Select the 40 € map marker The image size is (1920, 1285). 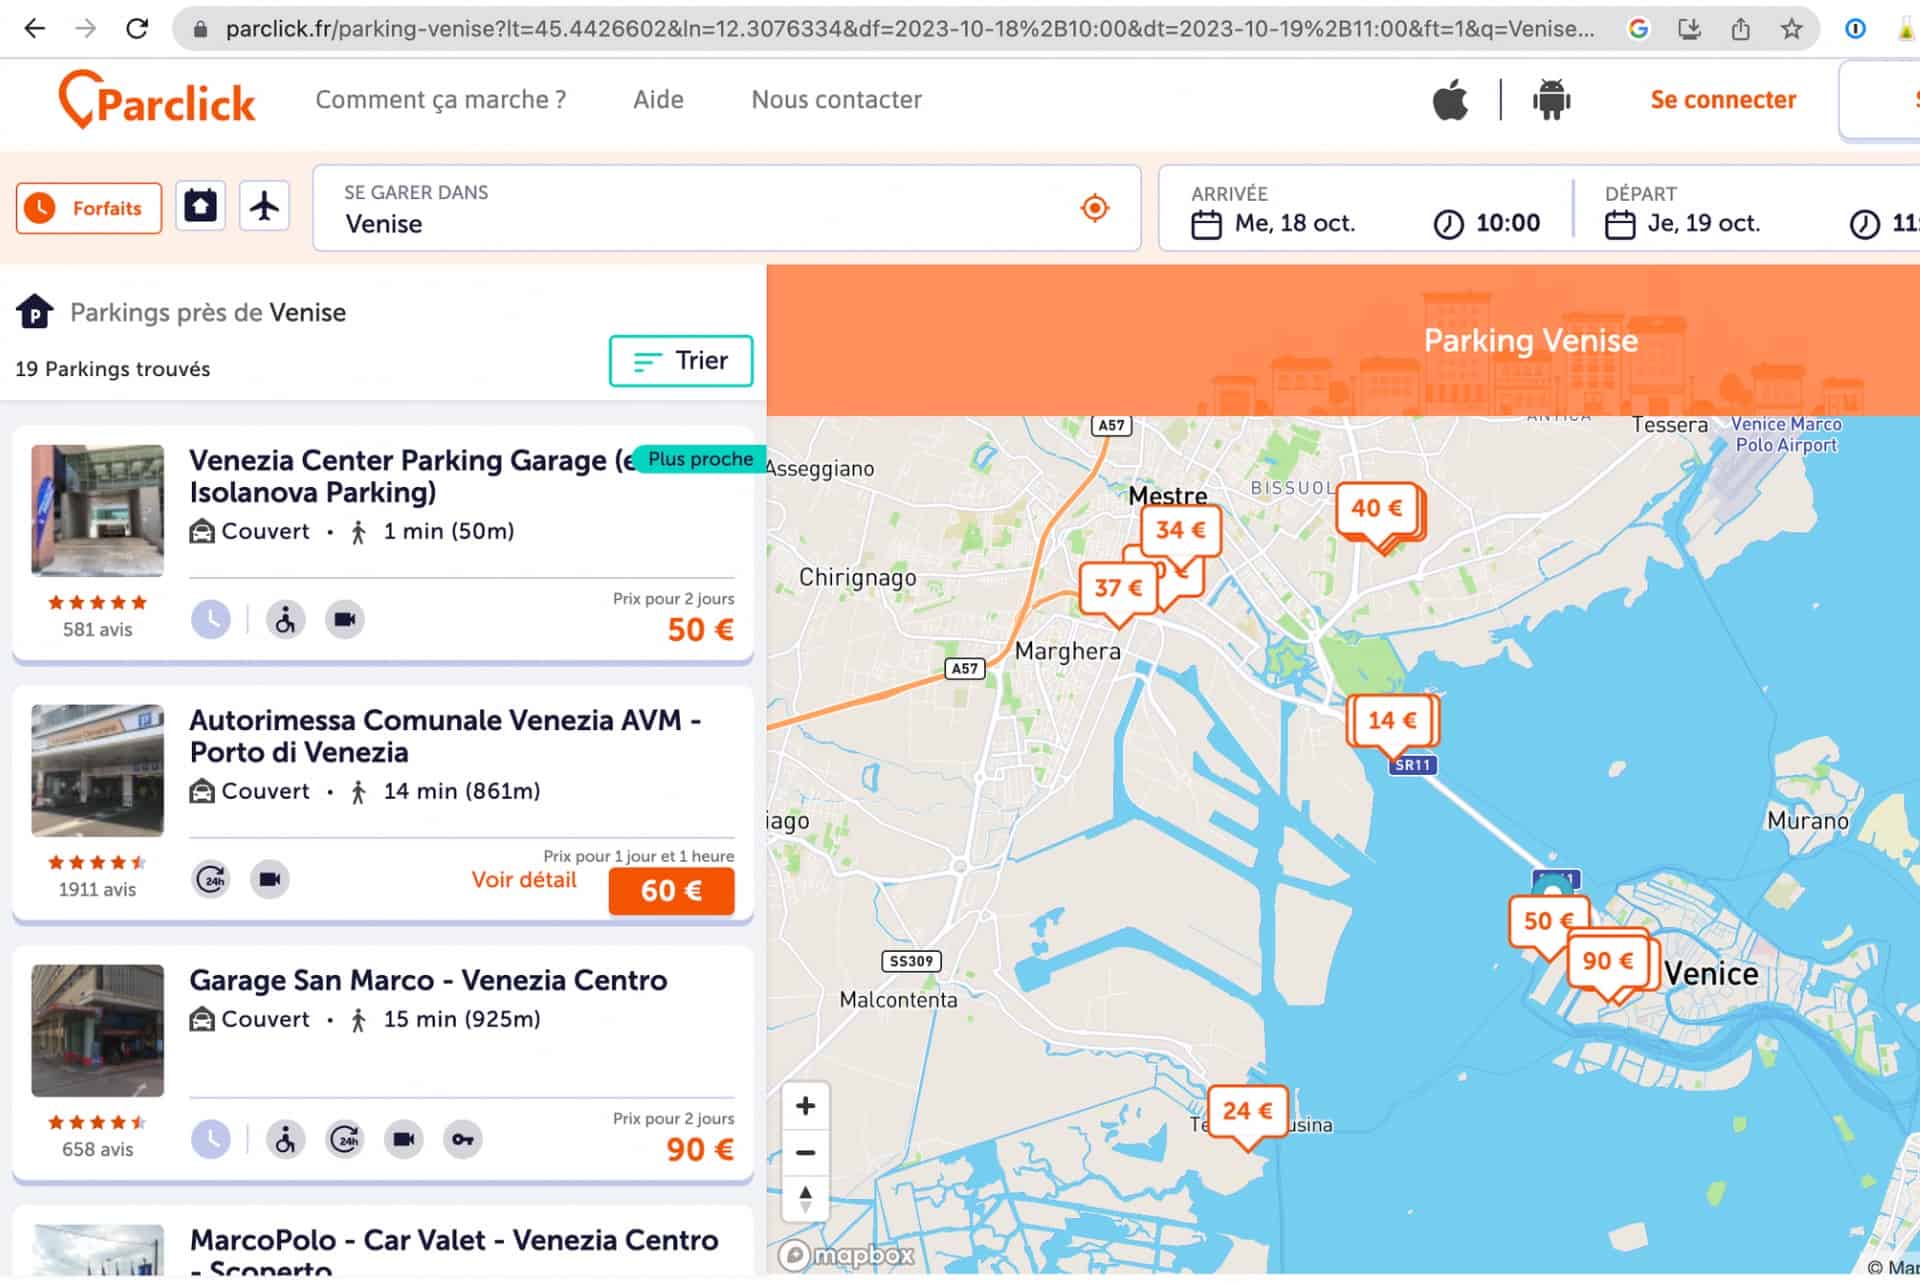point(1377,509)
